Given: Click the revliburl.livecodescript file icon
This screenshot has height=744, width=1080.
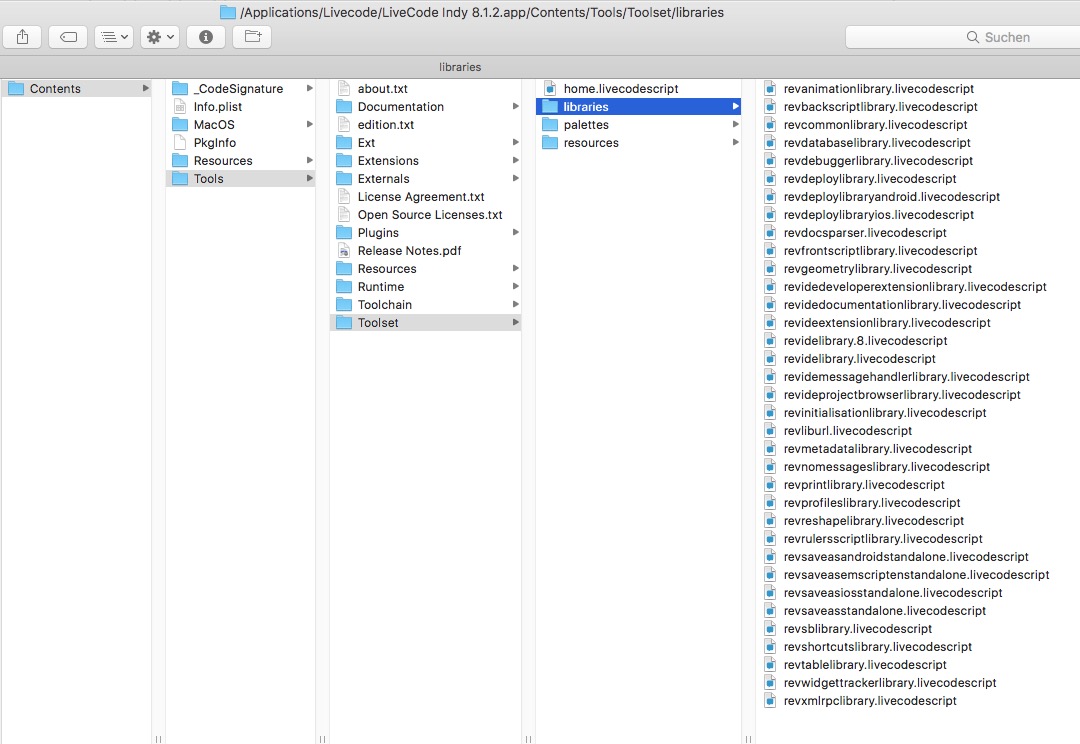Looking at the screenshot, I should (770, 431).
